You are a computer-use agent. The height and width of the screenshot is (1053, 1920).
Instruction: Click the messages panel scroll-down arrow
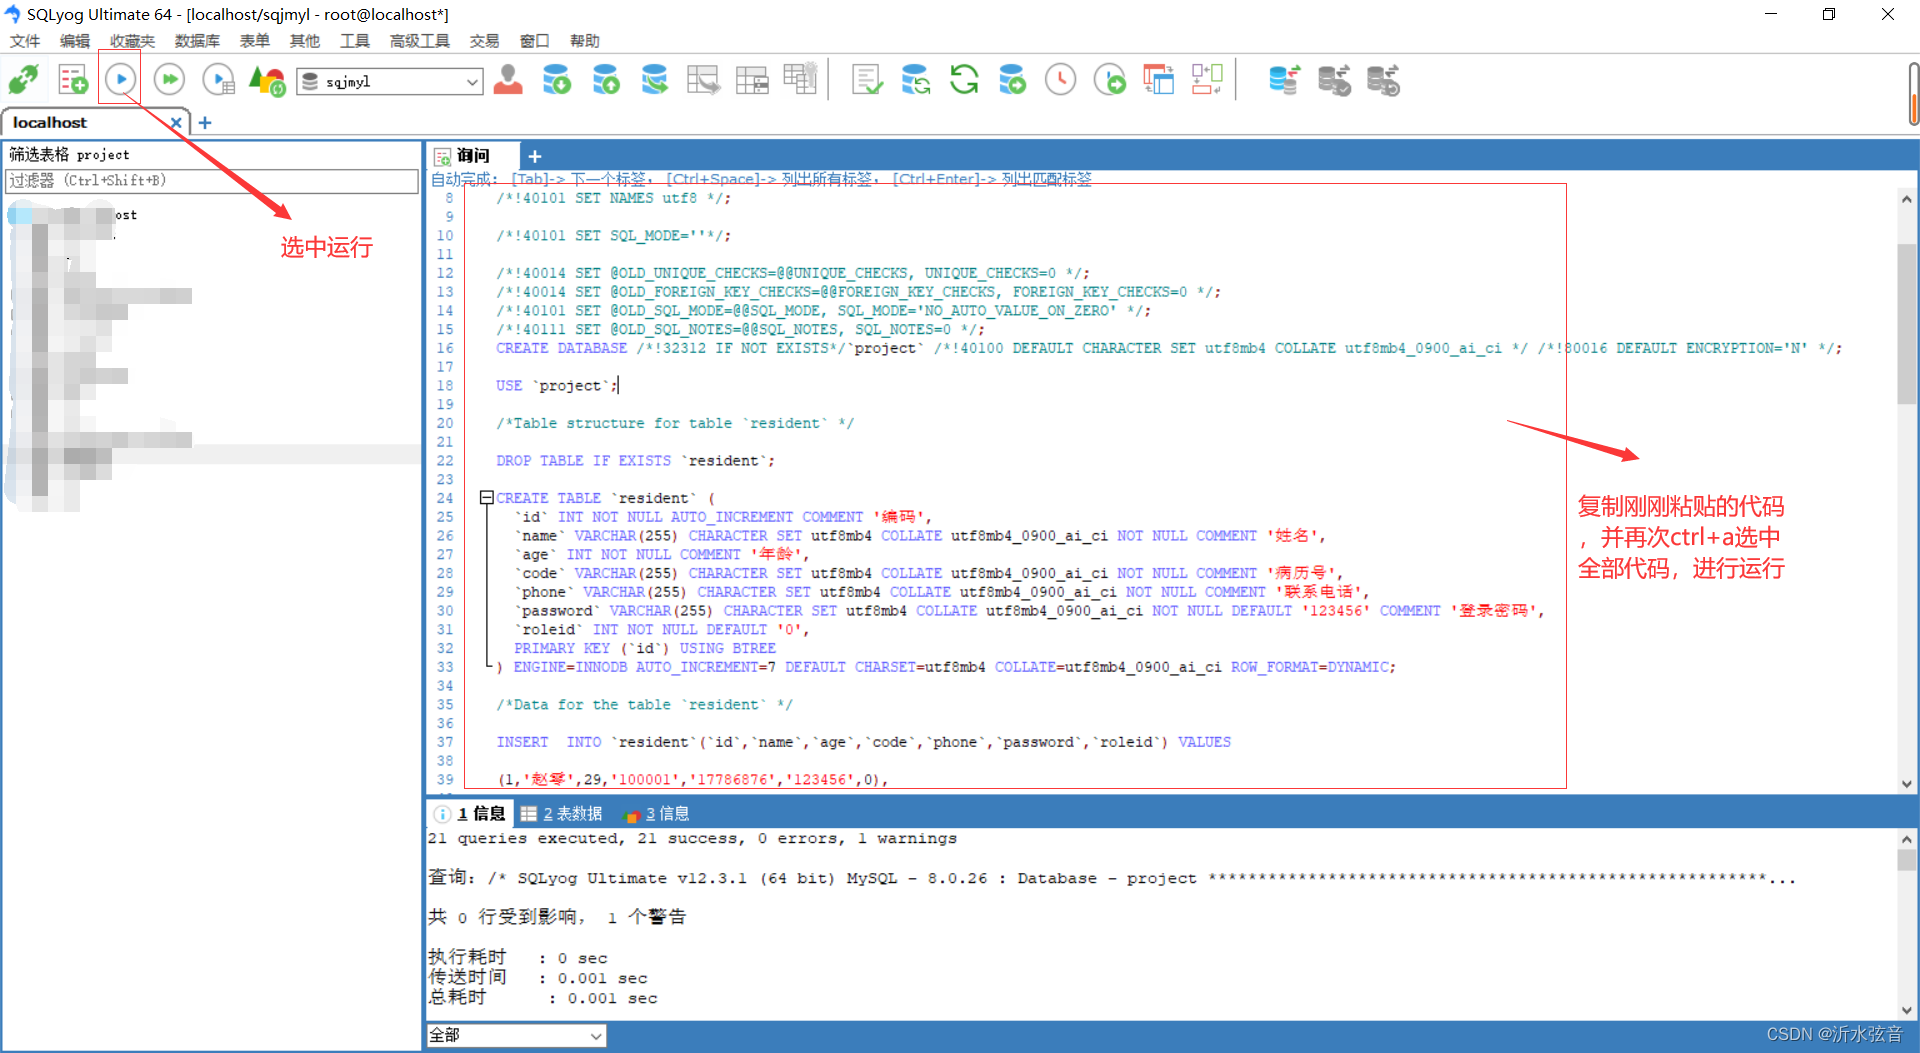tap(1906, 1010)
